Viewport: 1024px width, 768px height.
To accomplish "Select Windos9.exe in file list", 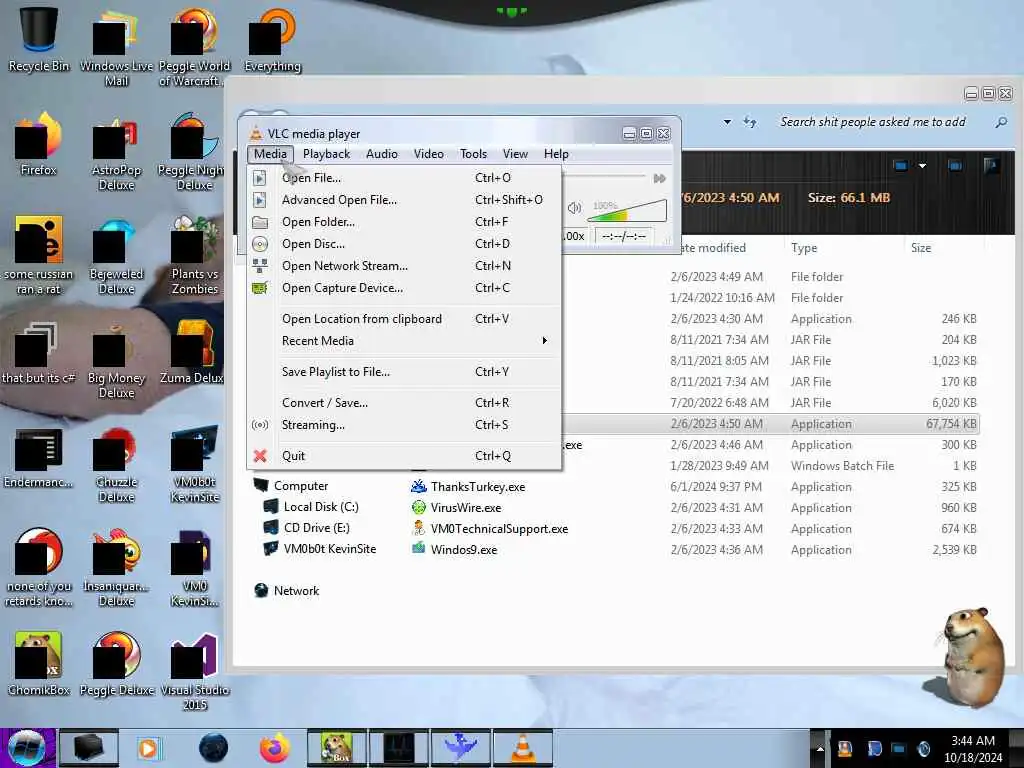I will [464, 550].
